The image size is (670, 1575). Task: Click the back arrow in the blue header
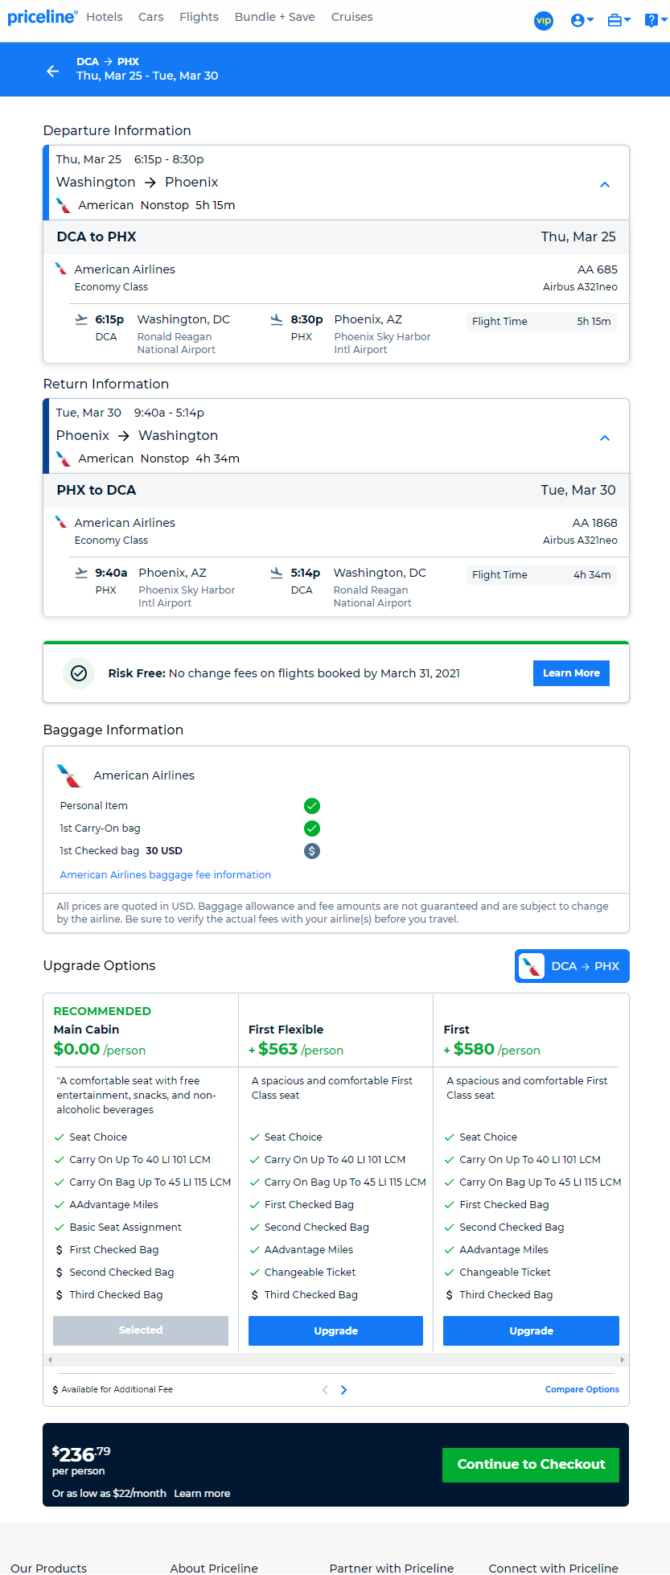click(53, 71)
